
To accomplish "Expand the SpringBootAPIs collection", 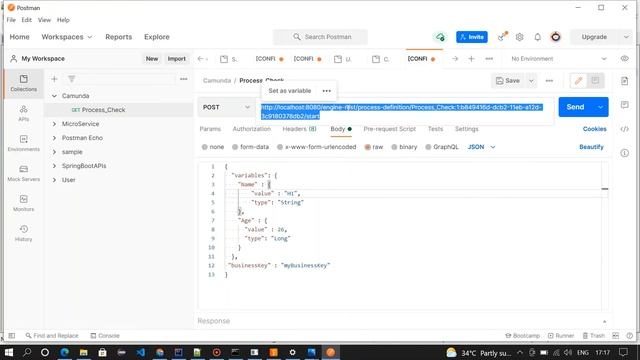I will tap(54, 166).
